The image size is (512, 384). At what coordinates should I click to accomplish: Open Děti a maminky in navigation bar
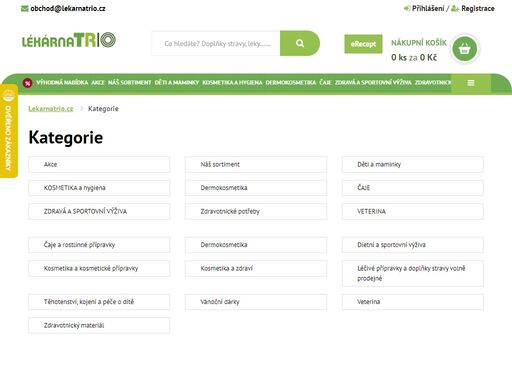point(177,82)
